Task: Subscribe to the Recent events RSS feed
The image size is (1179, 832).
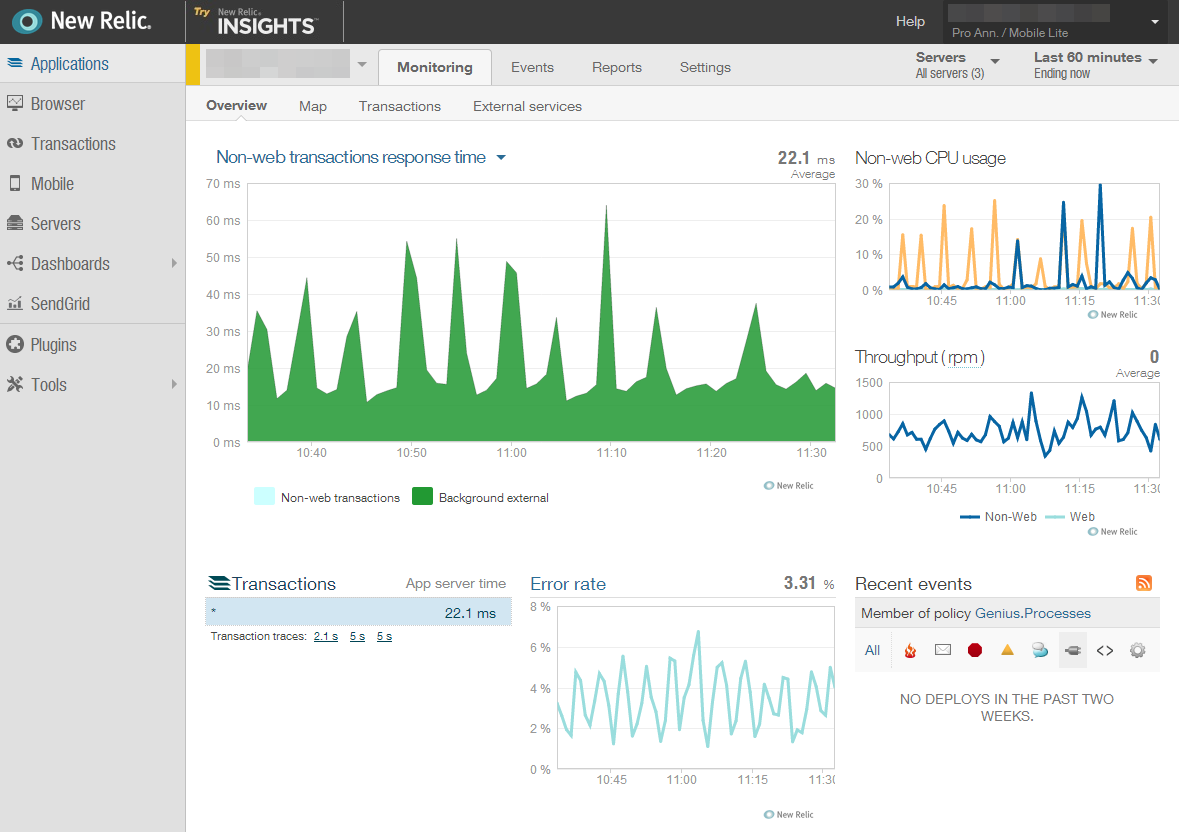Action: coord(1144,583)
